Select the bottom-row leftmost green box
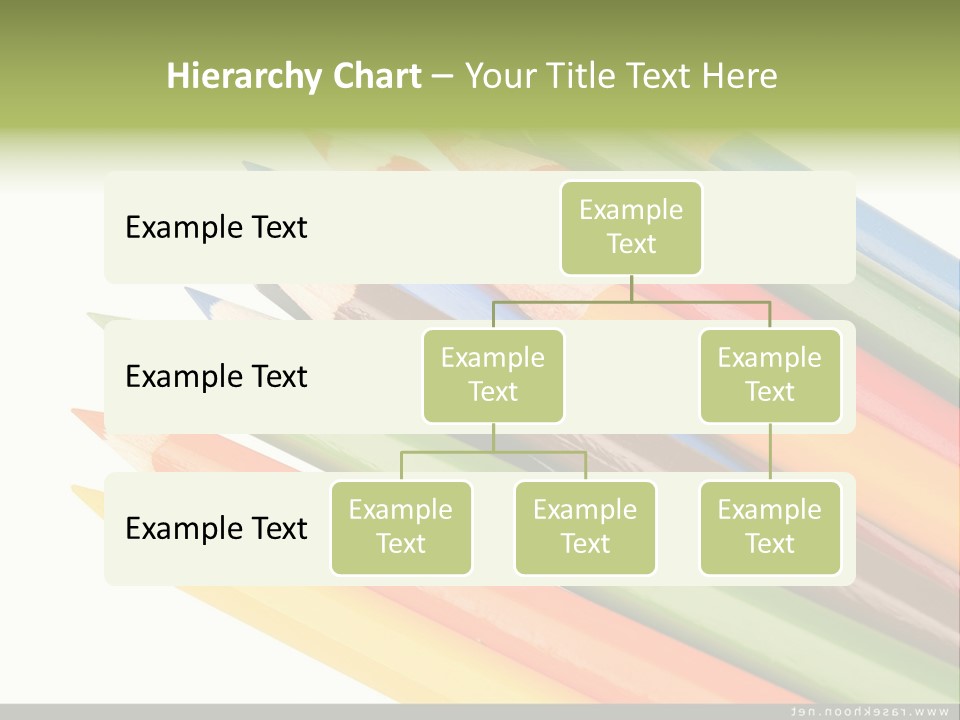This screenshot has height=720, width=960. click(401, 527)
